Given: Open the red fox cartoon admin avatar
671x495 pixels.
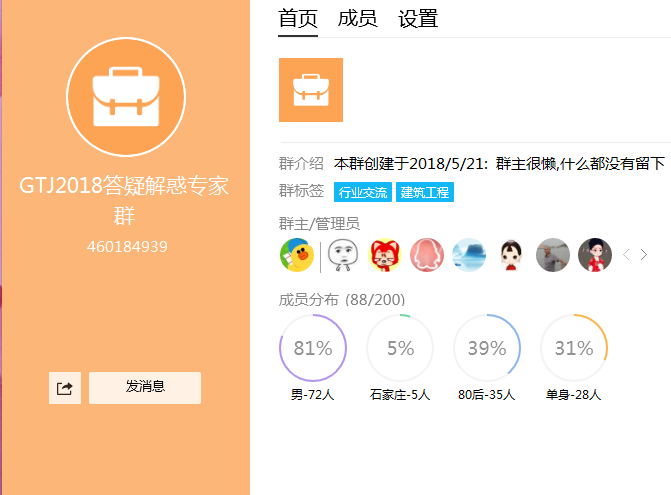Looking at the screenshot, I should [385, 255].
